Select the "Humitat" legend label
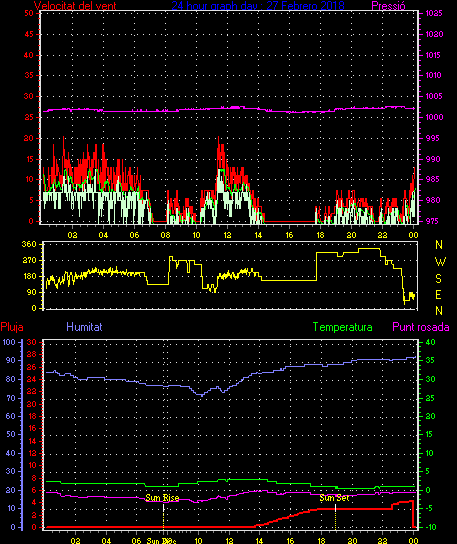 coord(84,327)
